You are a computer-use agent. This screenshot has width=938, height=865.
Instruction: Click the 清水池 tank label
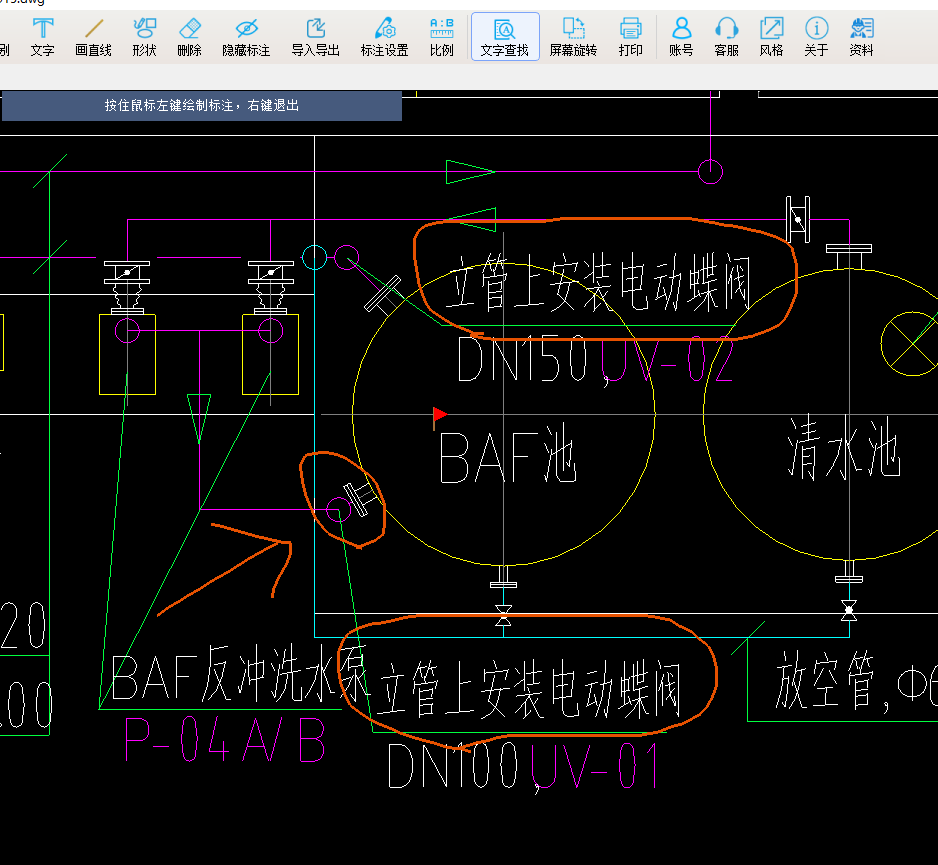843,447
